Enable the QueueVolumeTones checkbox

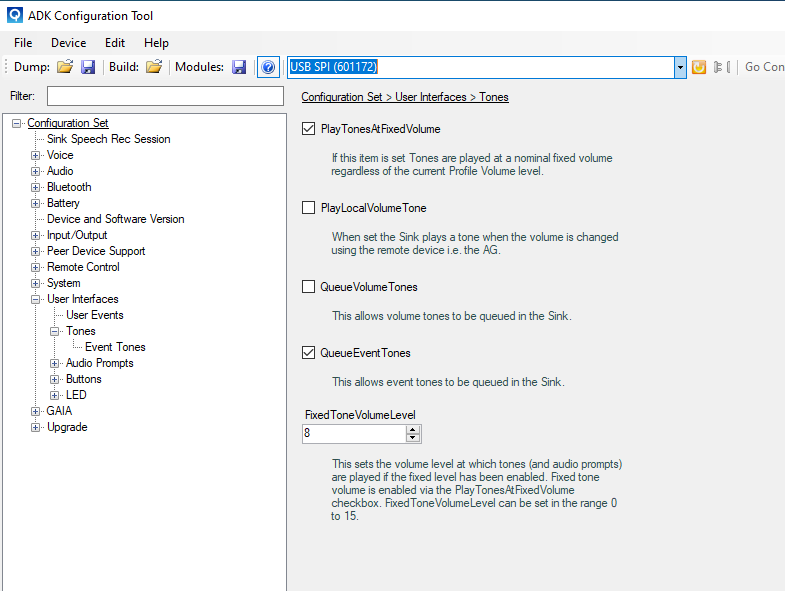coord(309,287)
